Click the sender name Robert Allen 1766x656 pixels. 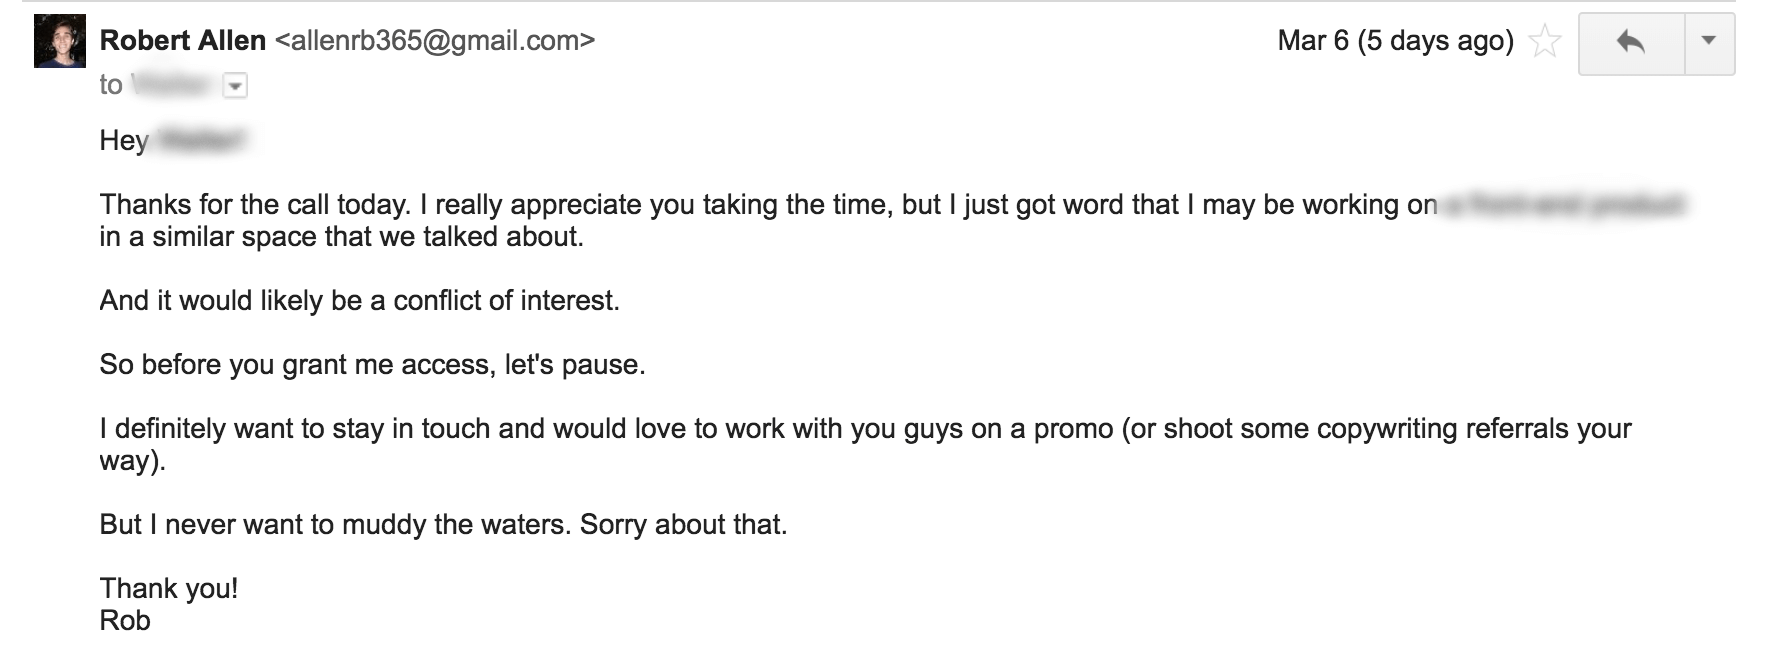click(183, 41)
